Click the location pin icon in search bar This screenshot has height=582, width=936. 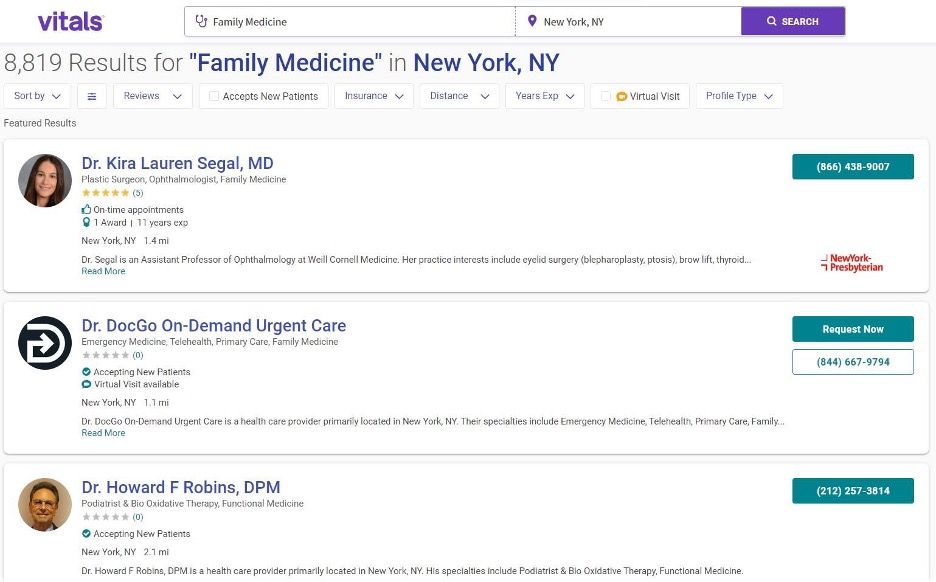[532, 21]
